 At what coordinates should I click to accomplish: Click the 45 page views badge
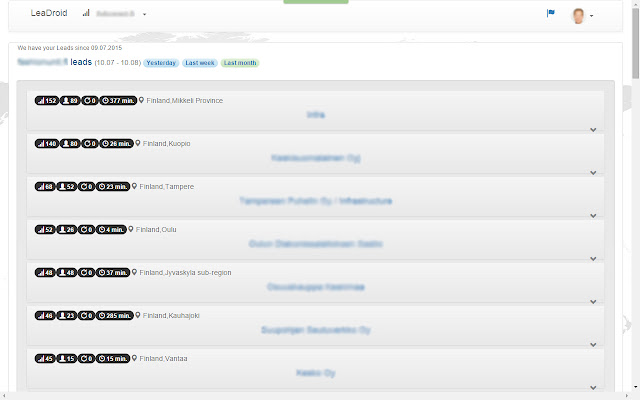point(45,358)
